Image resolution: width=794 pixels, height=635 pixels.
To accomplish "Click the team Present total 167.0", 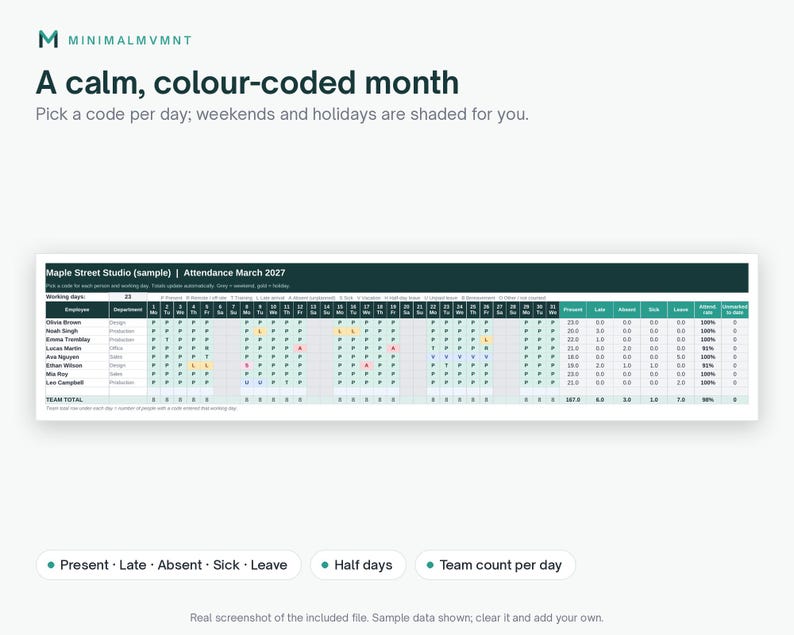I will 573,400.
